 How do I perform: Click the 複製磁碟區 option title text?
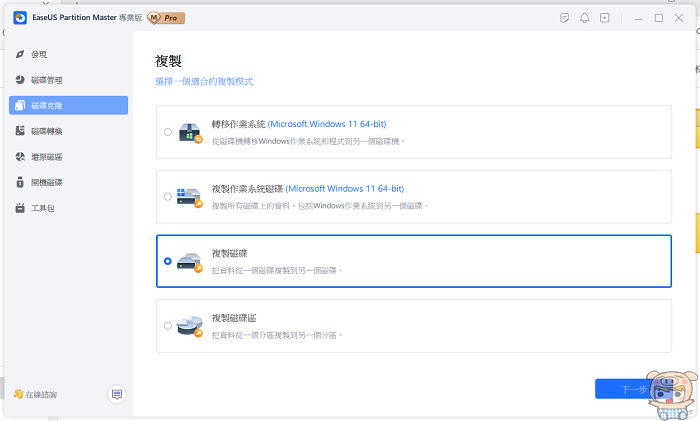(x=234, y=318)
